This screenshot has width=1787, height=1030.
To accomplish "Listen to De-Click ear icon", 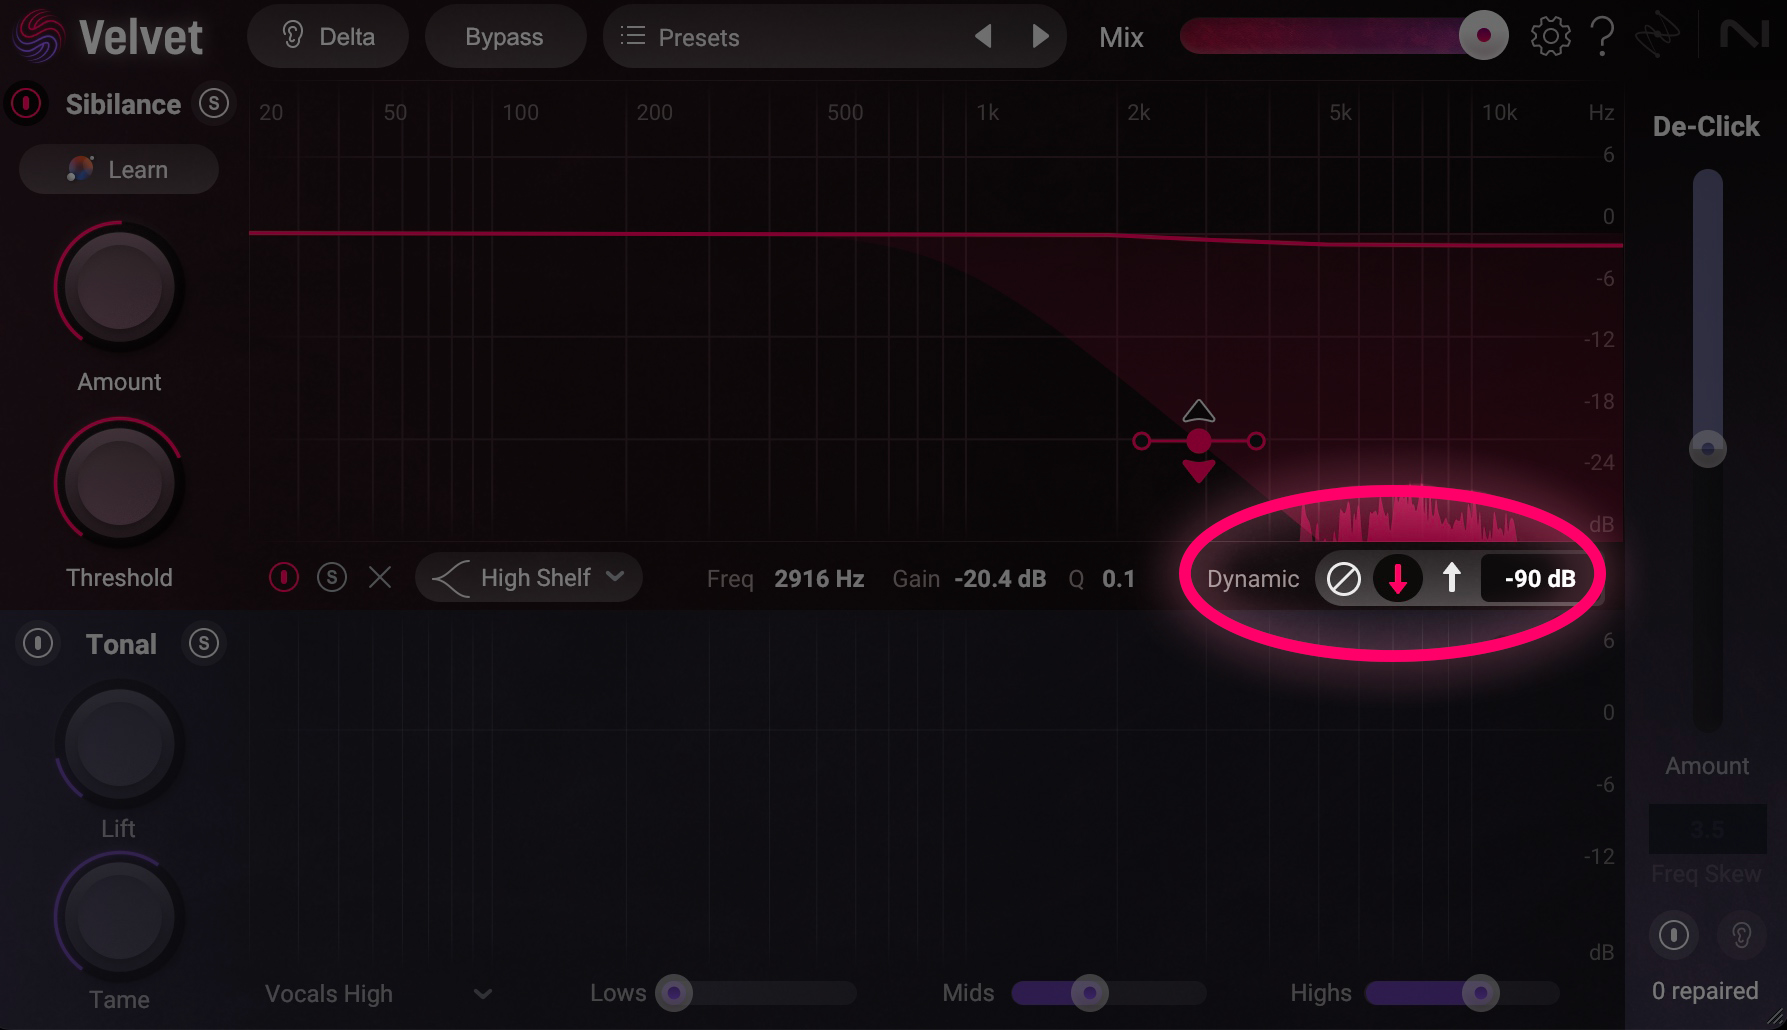I will [1741, 935].
